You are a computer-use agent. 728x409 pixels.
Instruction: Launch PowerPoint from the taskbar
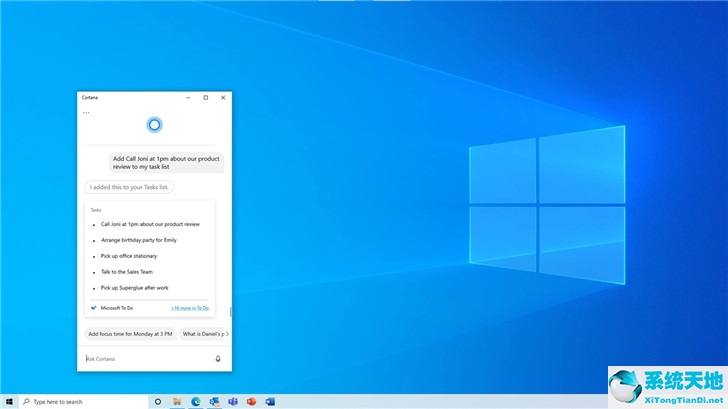pyautogui.click(x=251, y=402)
